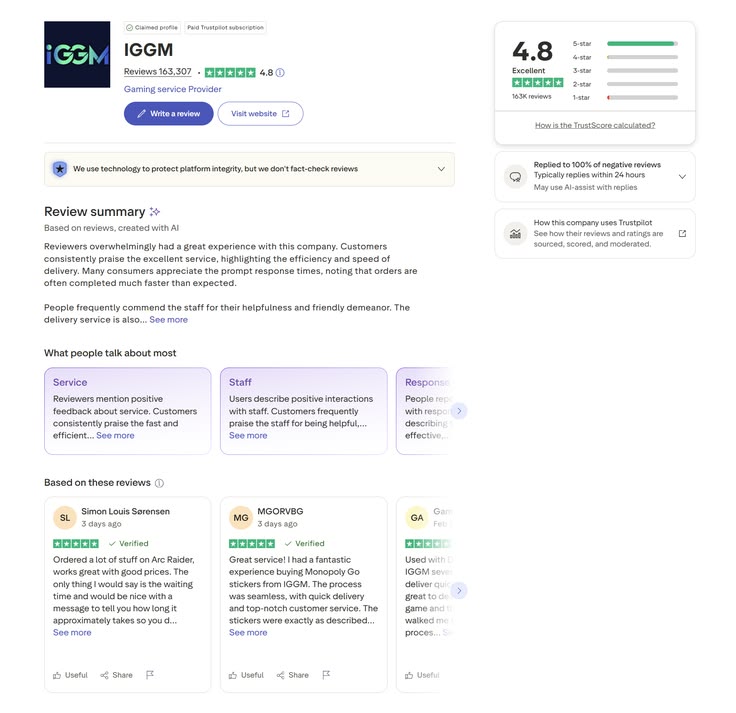The height and width of the screenshot is (713, 736).
Task: Open How is the TrustScore calculated link
Action: pyautogui.click(x=595, y=125)
